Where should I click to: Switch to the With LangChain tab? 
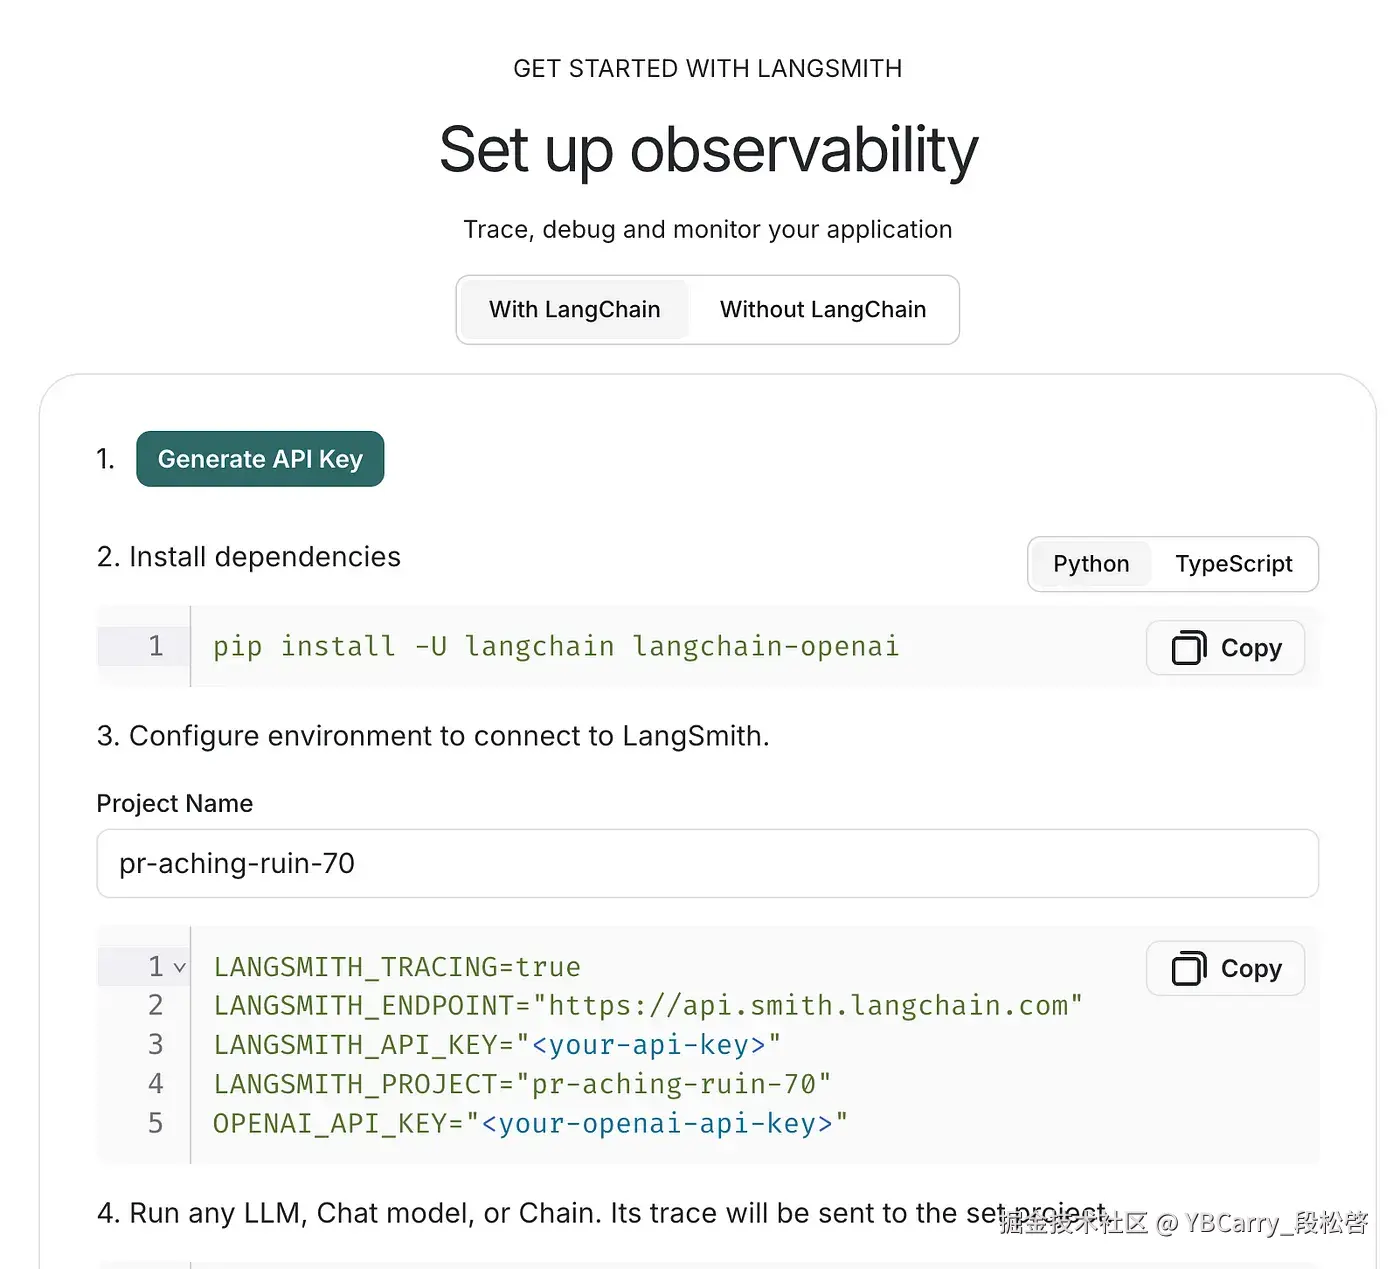click(574, 310)
